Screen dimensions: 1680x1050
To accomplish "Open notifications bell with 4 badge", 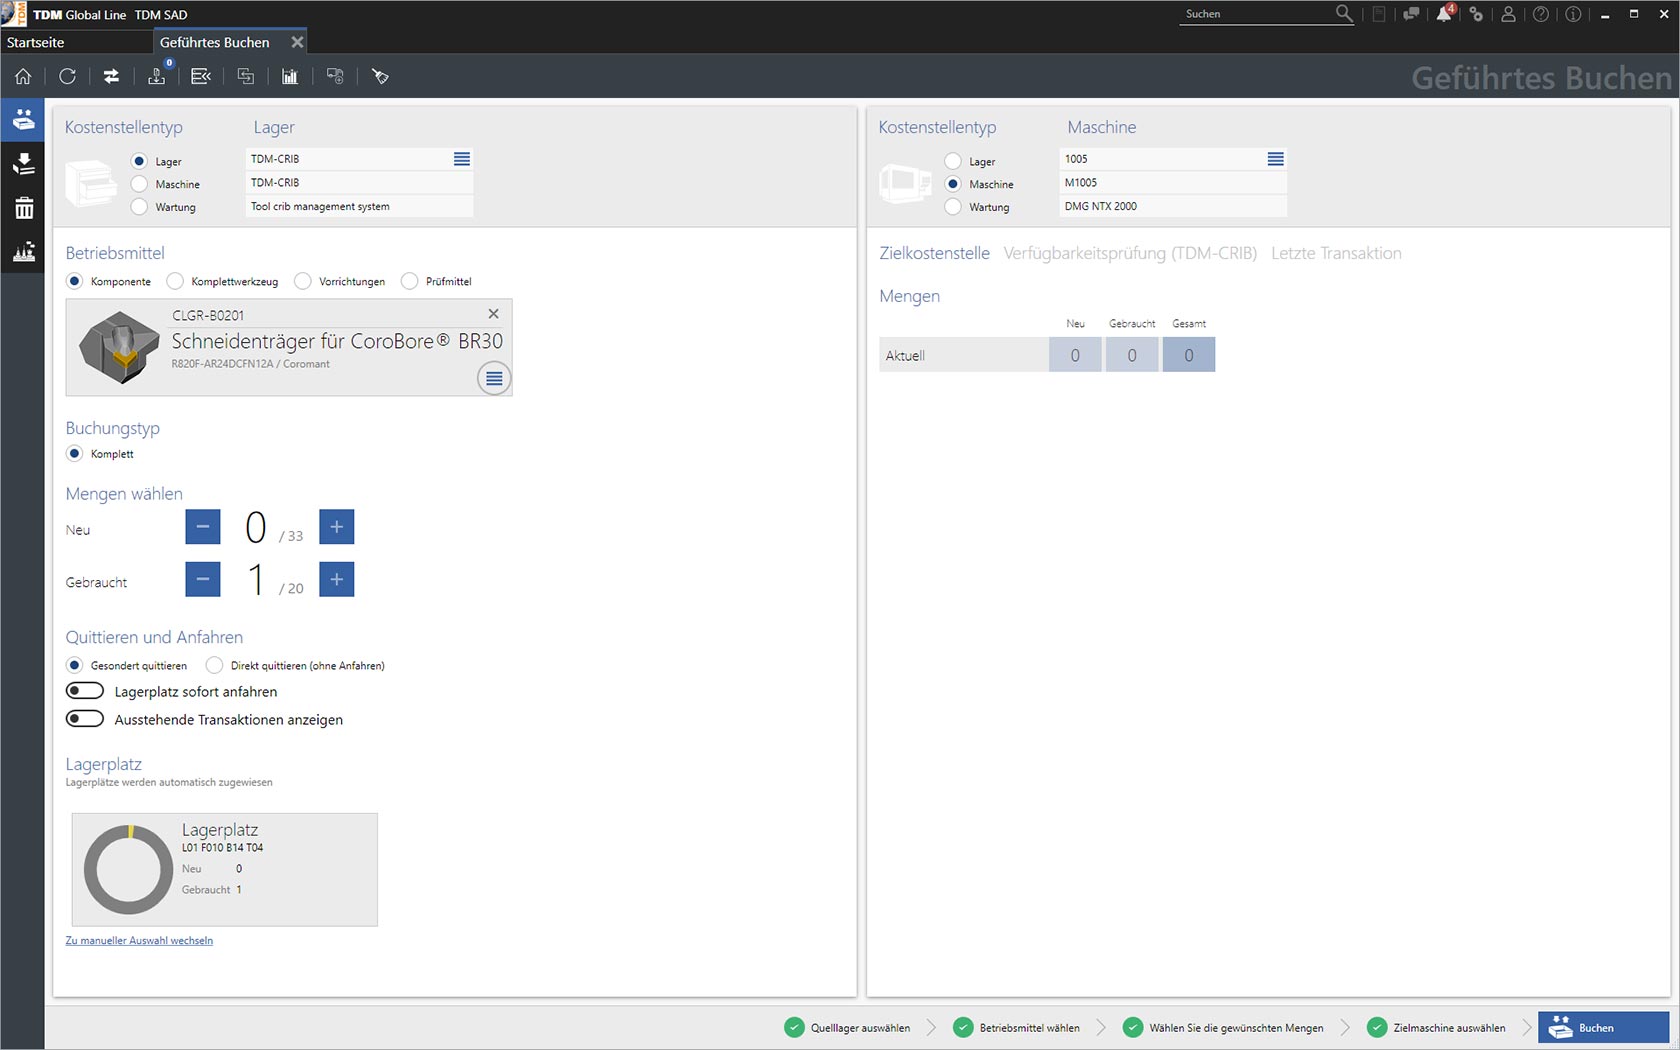I will tap(1445, 13).
